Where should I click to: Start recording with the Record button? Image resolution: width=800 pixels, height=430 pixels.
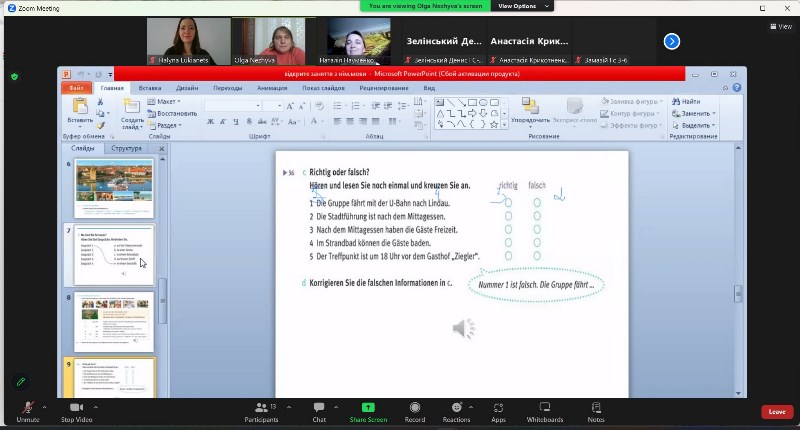pyautogui.click(x=414, y=409)
